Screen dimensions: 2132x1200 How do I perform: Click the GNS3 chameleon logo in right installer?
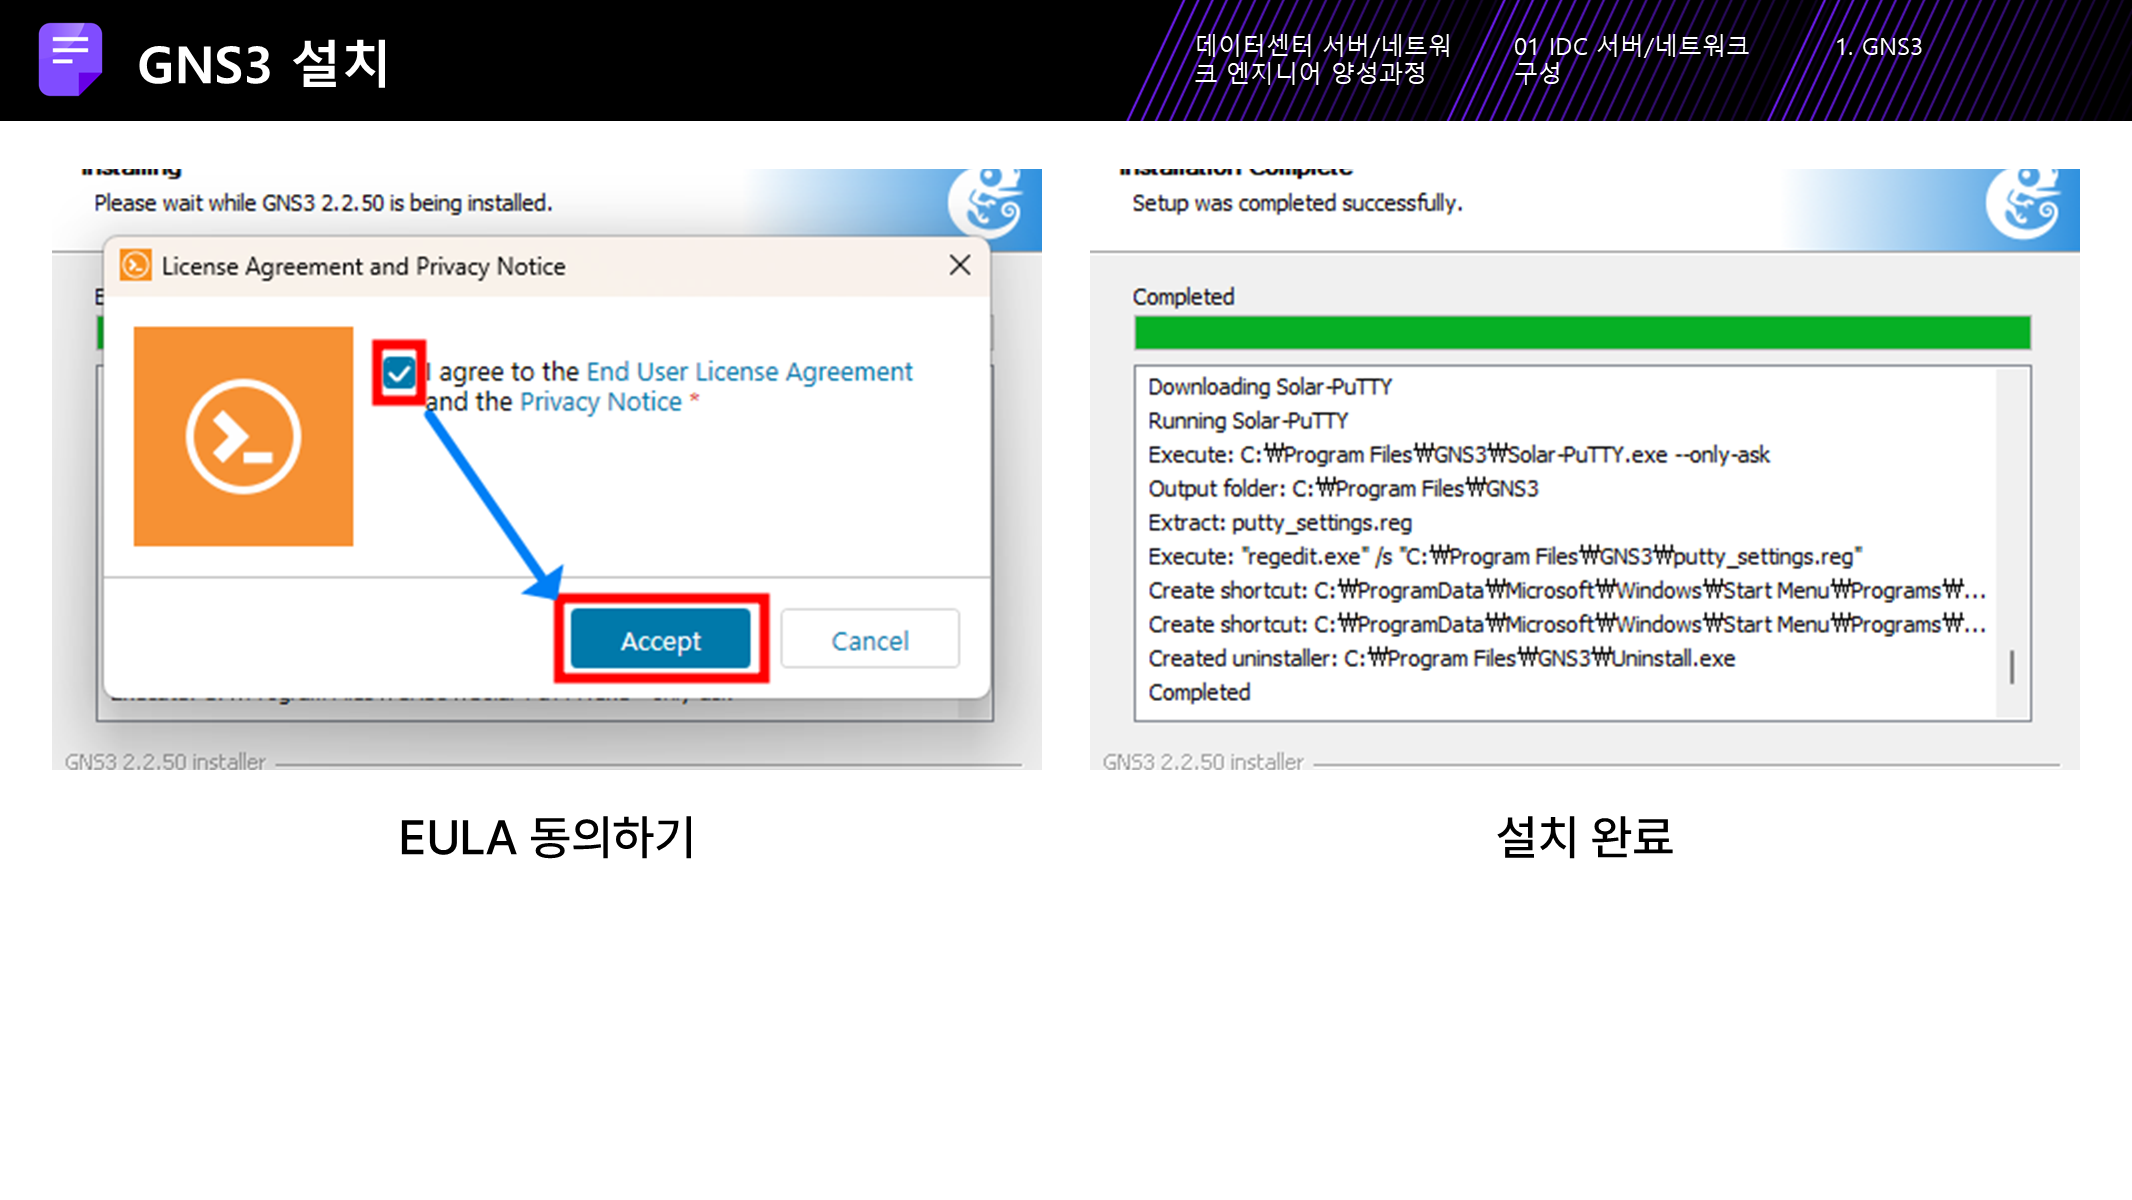(2029, 203)
